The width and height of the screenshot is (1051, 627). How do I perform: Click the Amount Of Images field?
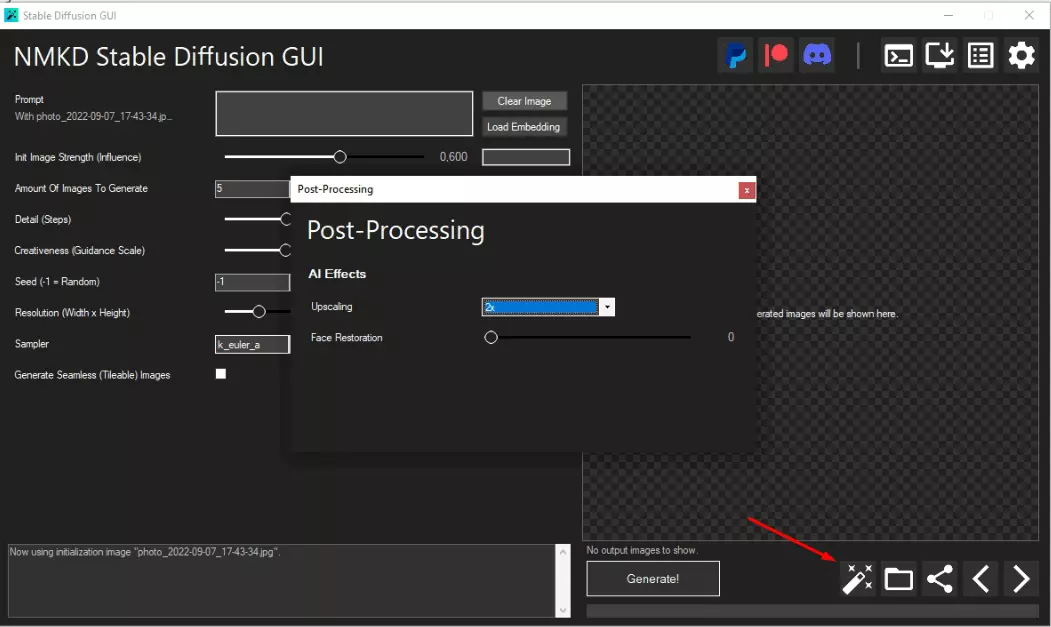(252, 188)
